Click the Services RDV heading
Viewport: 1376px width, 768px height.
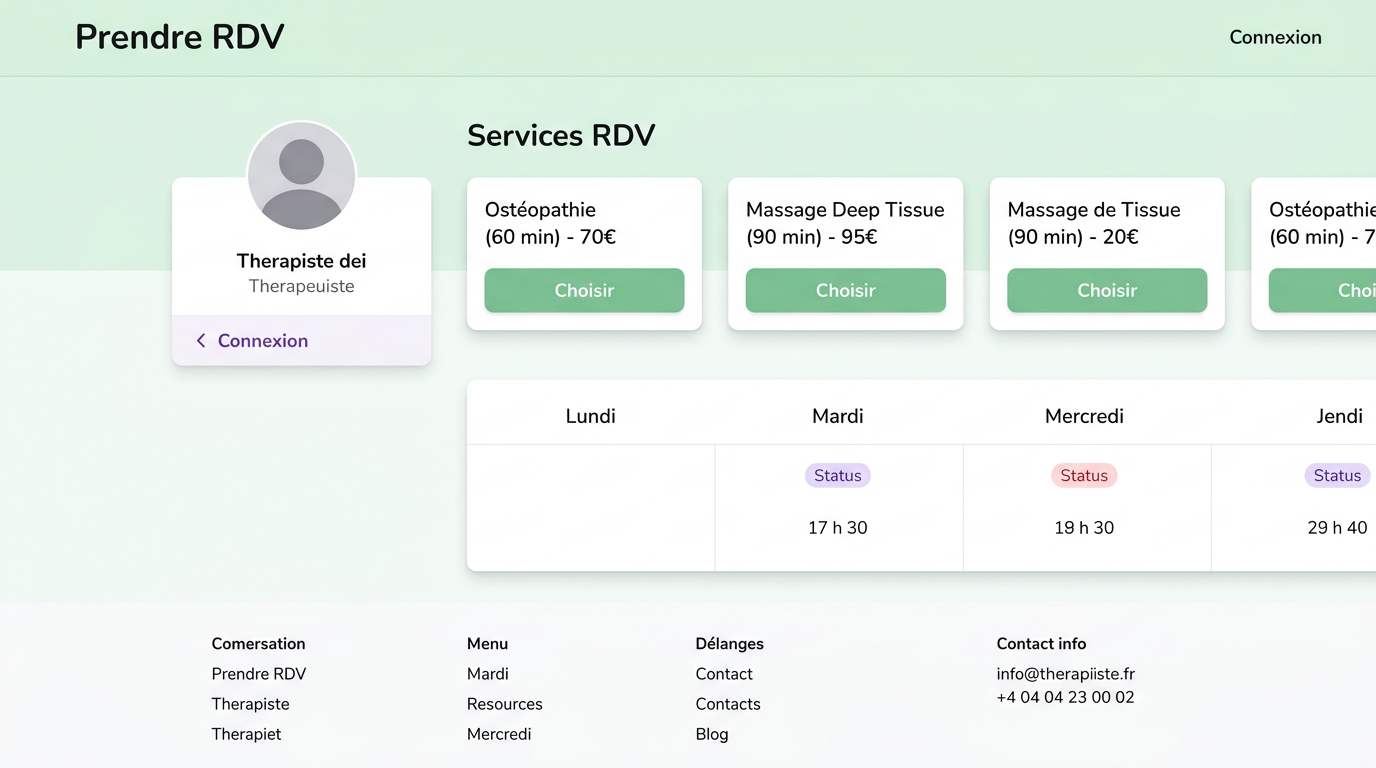pos(561,135)
